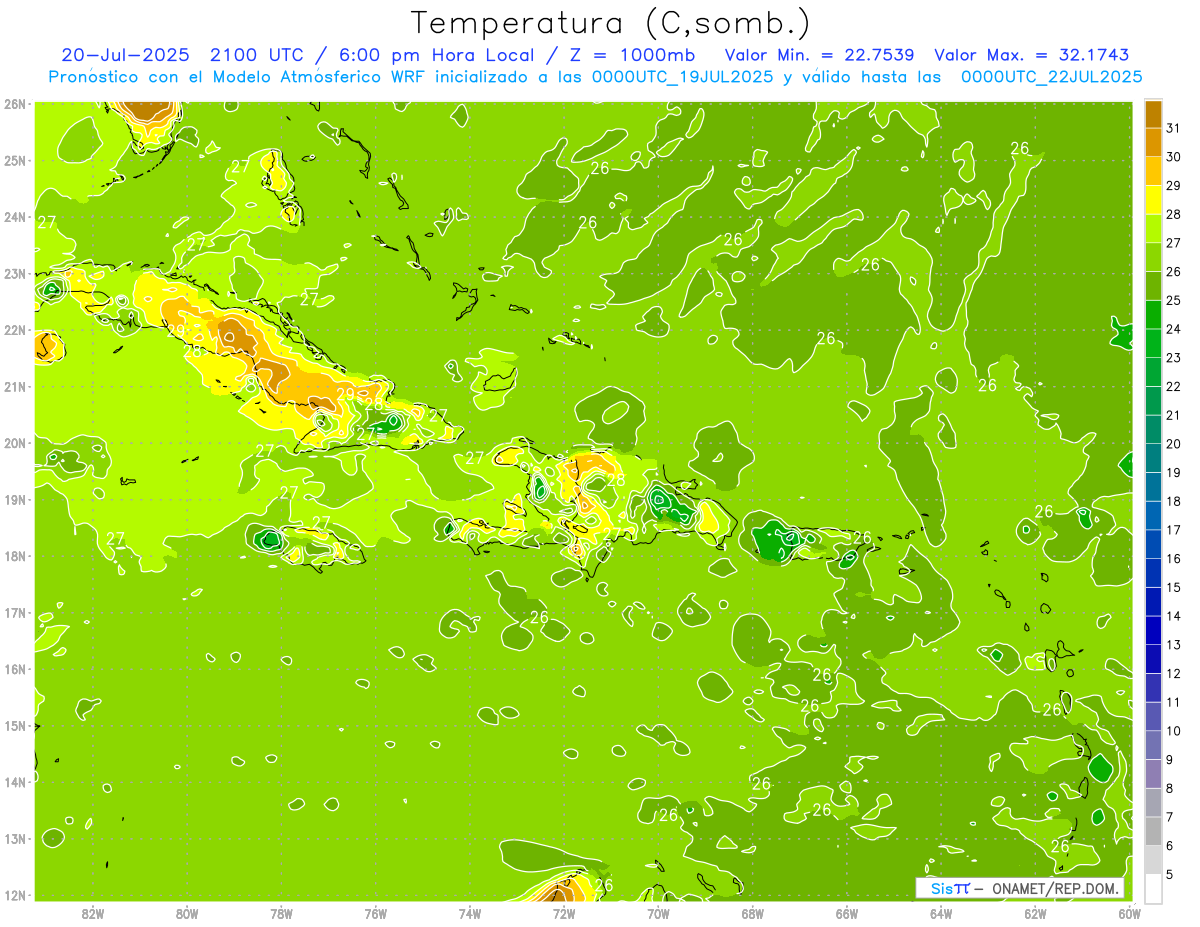Click the "25N" latitude axis label
Image resolution: width=1200 pixels, height=927 pixels.
tap(15, 161)
